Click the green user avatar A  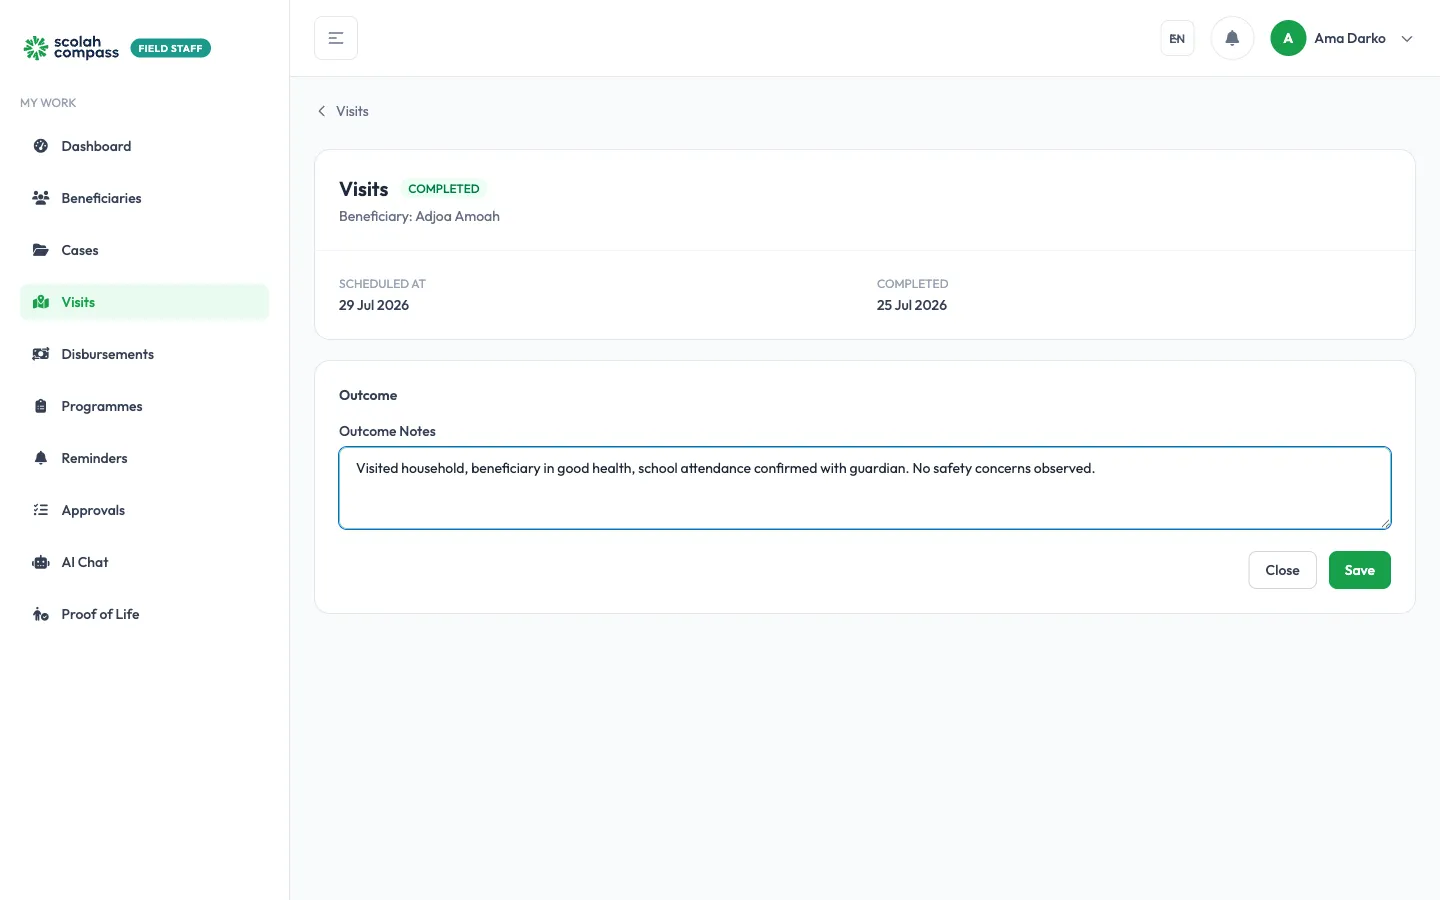pyautogui.click(x=1288, y=38)
